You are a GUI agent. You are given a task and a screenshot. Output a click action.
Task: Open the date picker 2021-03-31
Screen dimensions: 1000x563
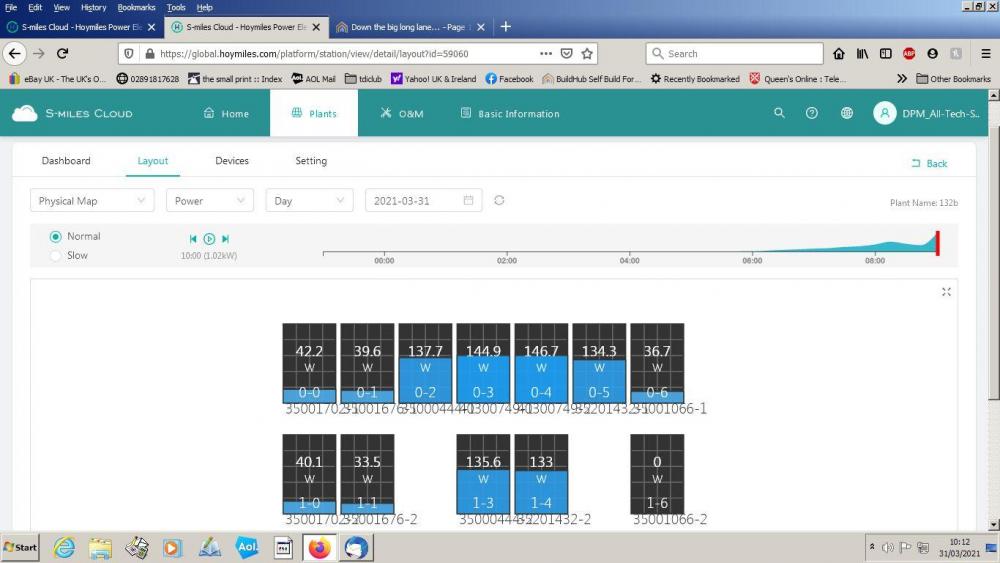point(423,201)
